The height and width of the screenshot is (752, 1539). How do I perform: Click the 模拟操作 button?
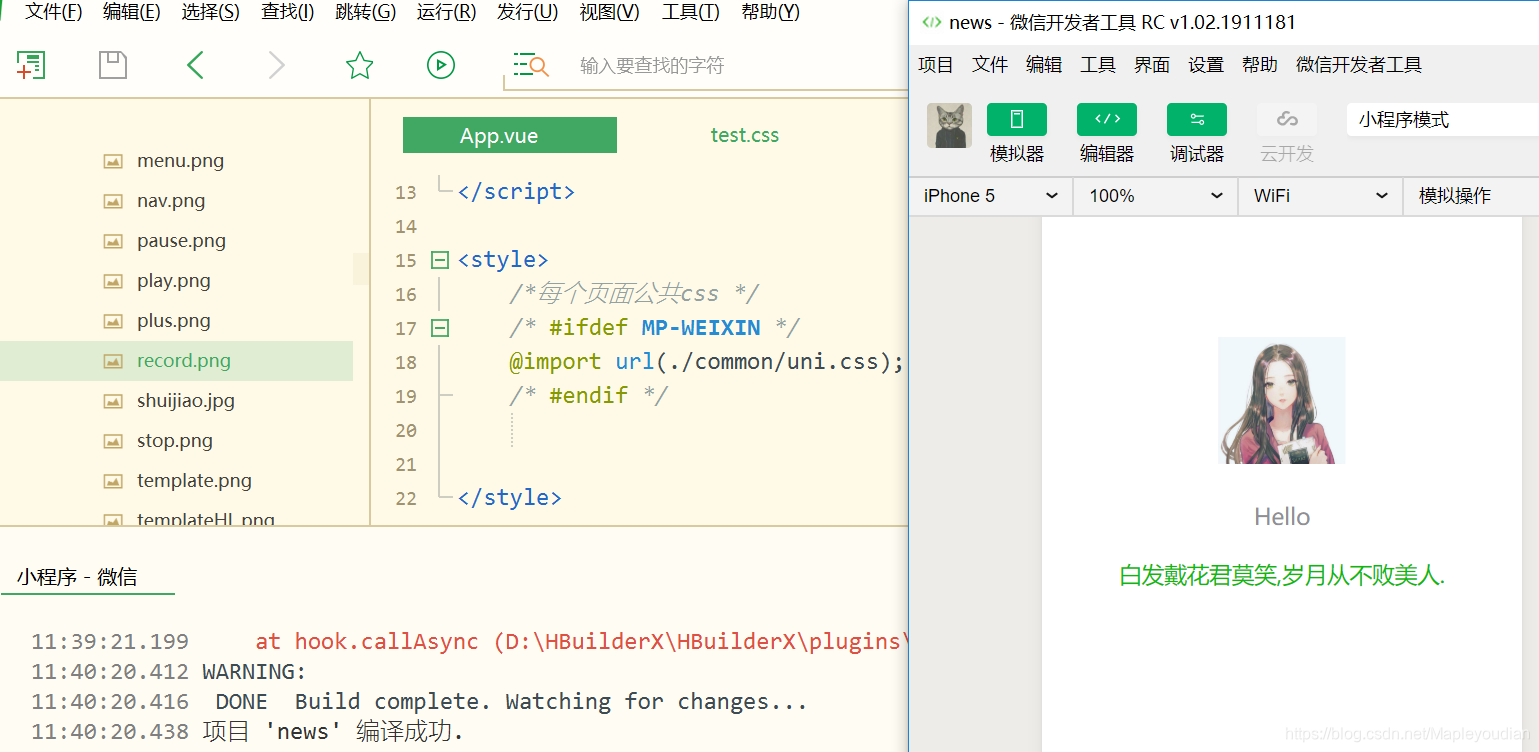coord(1466,195)
